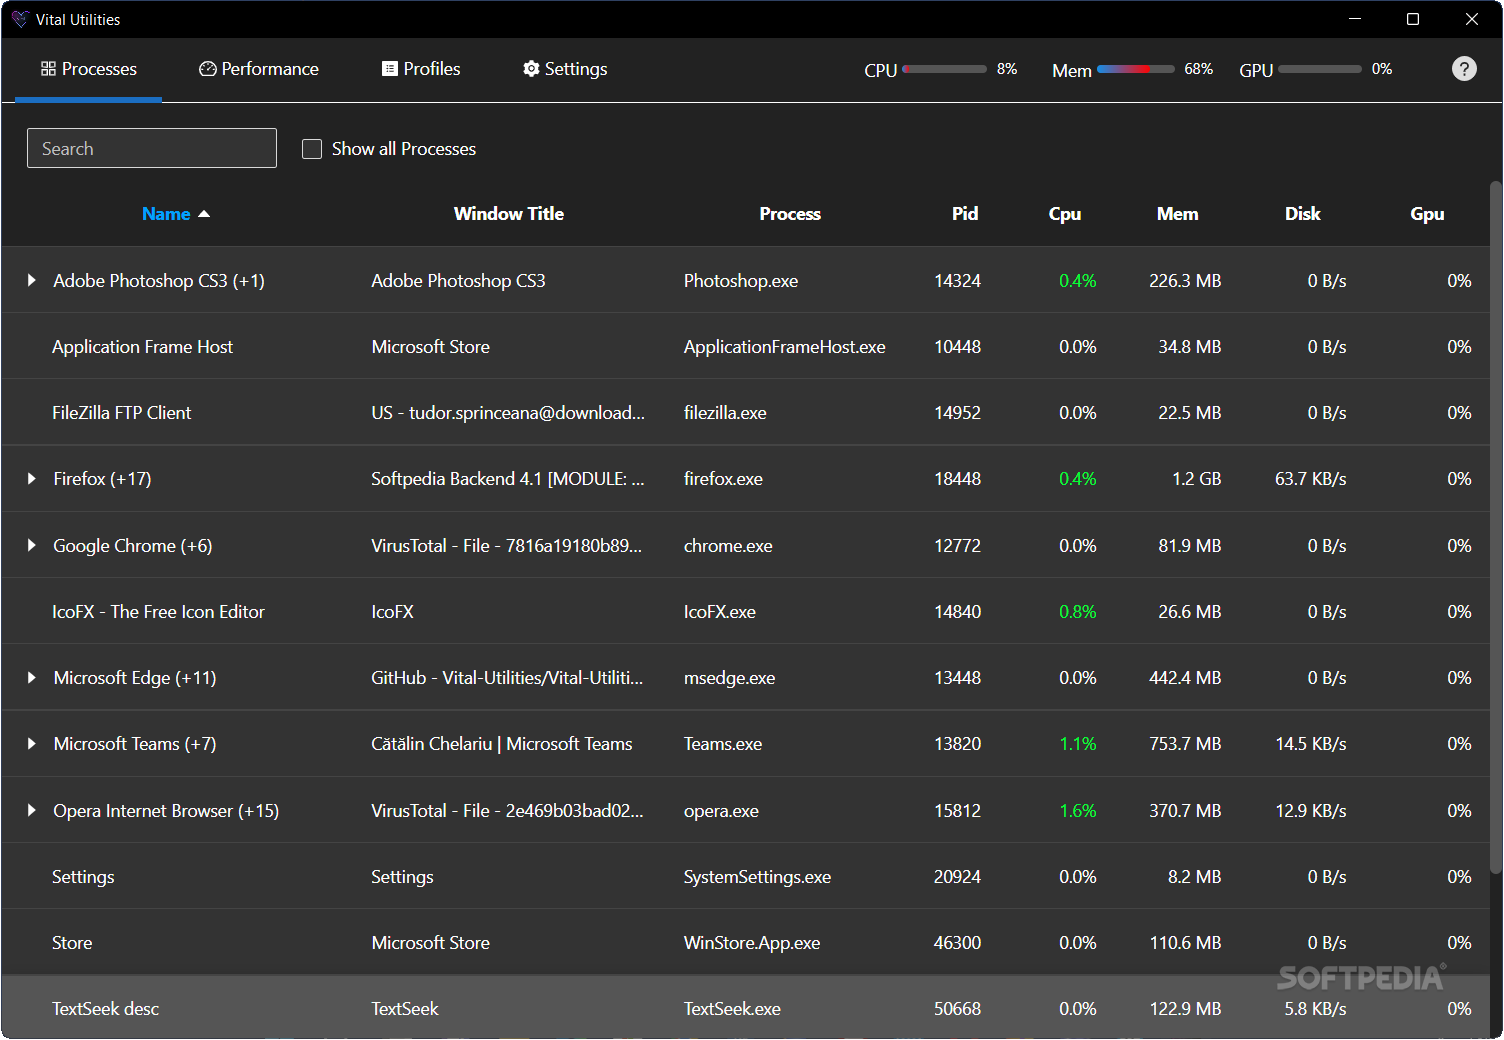
Task: Click Firefox disk value 63.7 KB/s
Action: pyautogui.click(x=1311, y=479)
